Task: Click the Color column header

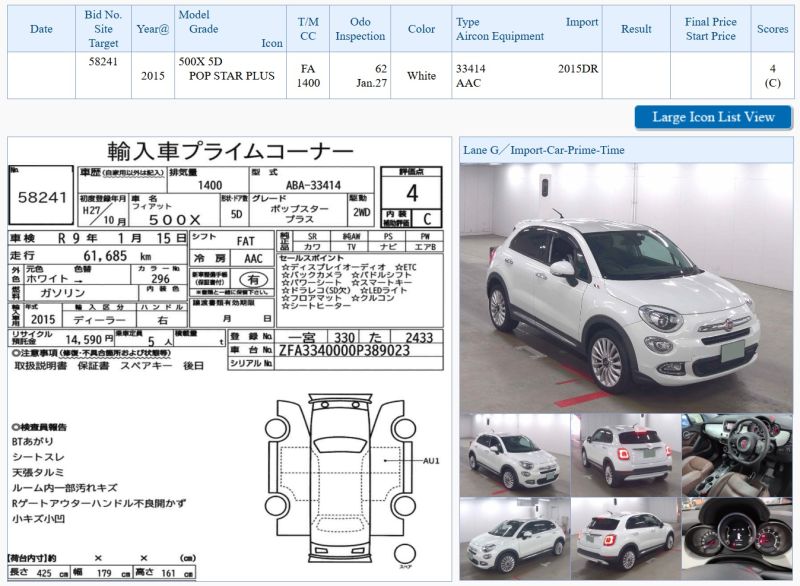Action: coord(421,29)
